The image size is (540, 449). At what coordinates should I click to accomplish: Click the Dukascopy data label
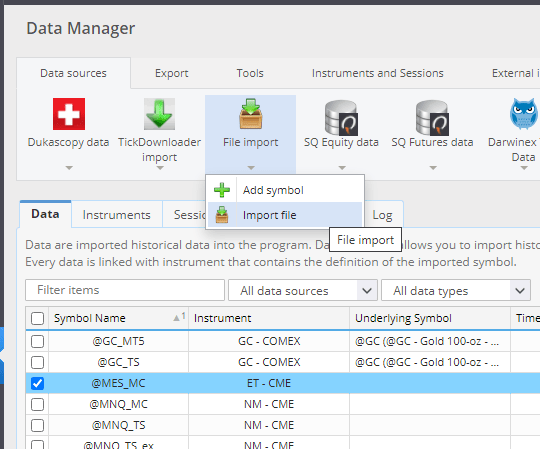tap(69, 142)
